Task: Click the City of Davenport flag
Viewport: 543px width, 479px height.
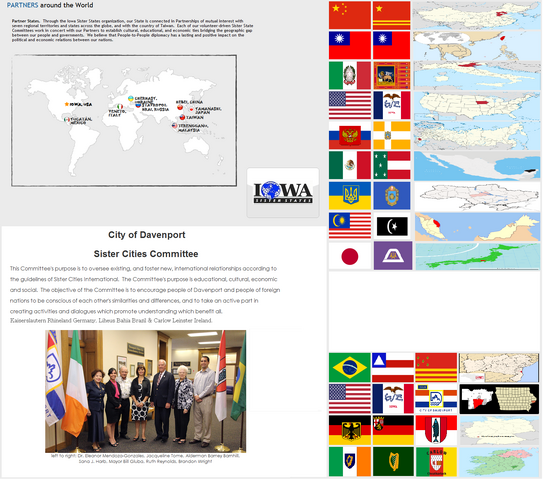Action: (x=436, y=399)
